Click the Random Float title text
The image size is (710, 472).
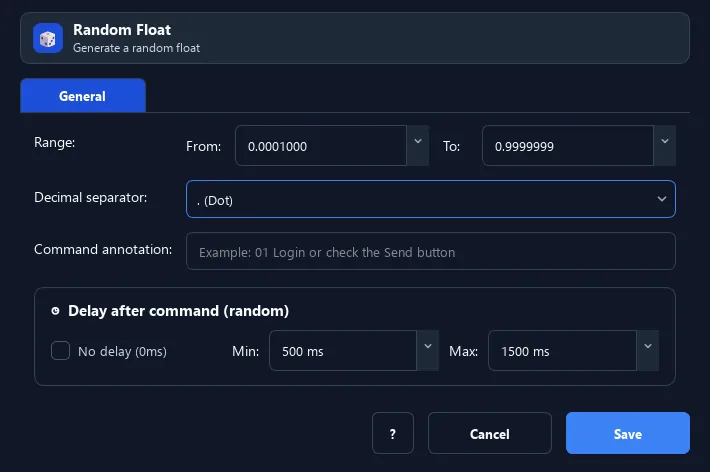point(122,30)
